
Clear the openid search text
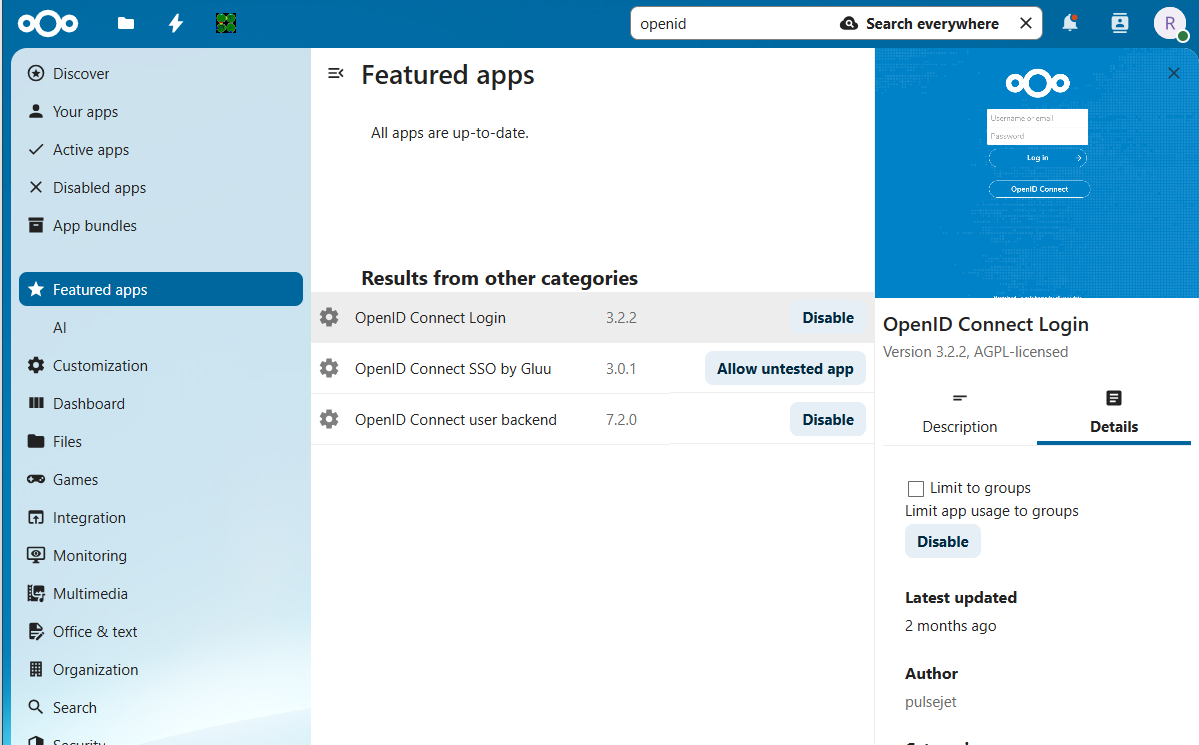click(1025, 23)
